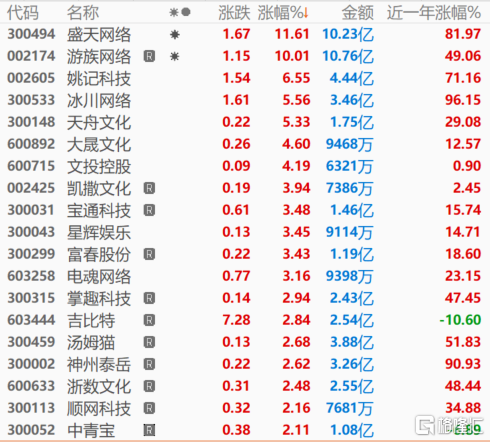This screenshot has height=442, width=490.
Task: Click the R badge beside 宝通科技
Action: click(x=149, y=210)
